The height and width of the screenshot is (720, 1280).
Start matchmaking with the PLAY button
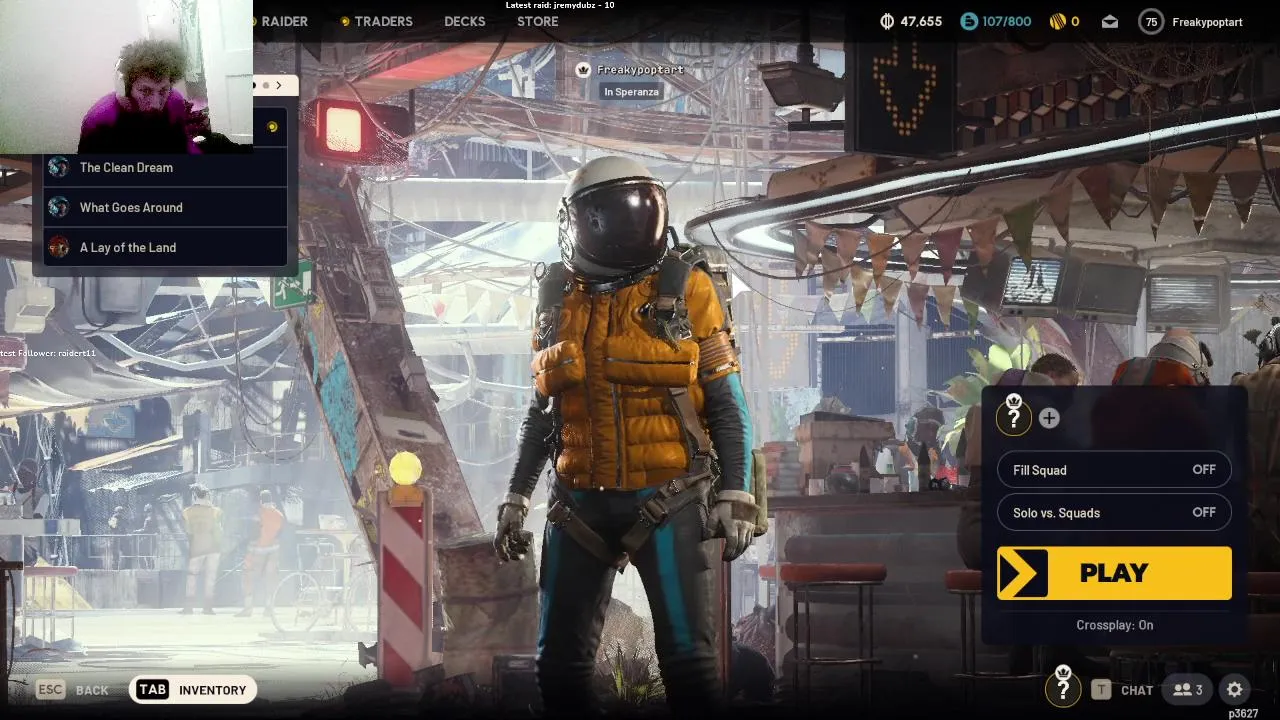tap(1114, 573)
